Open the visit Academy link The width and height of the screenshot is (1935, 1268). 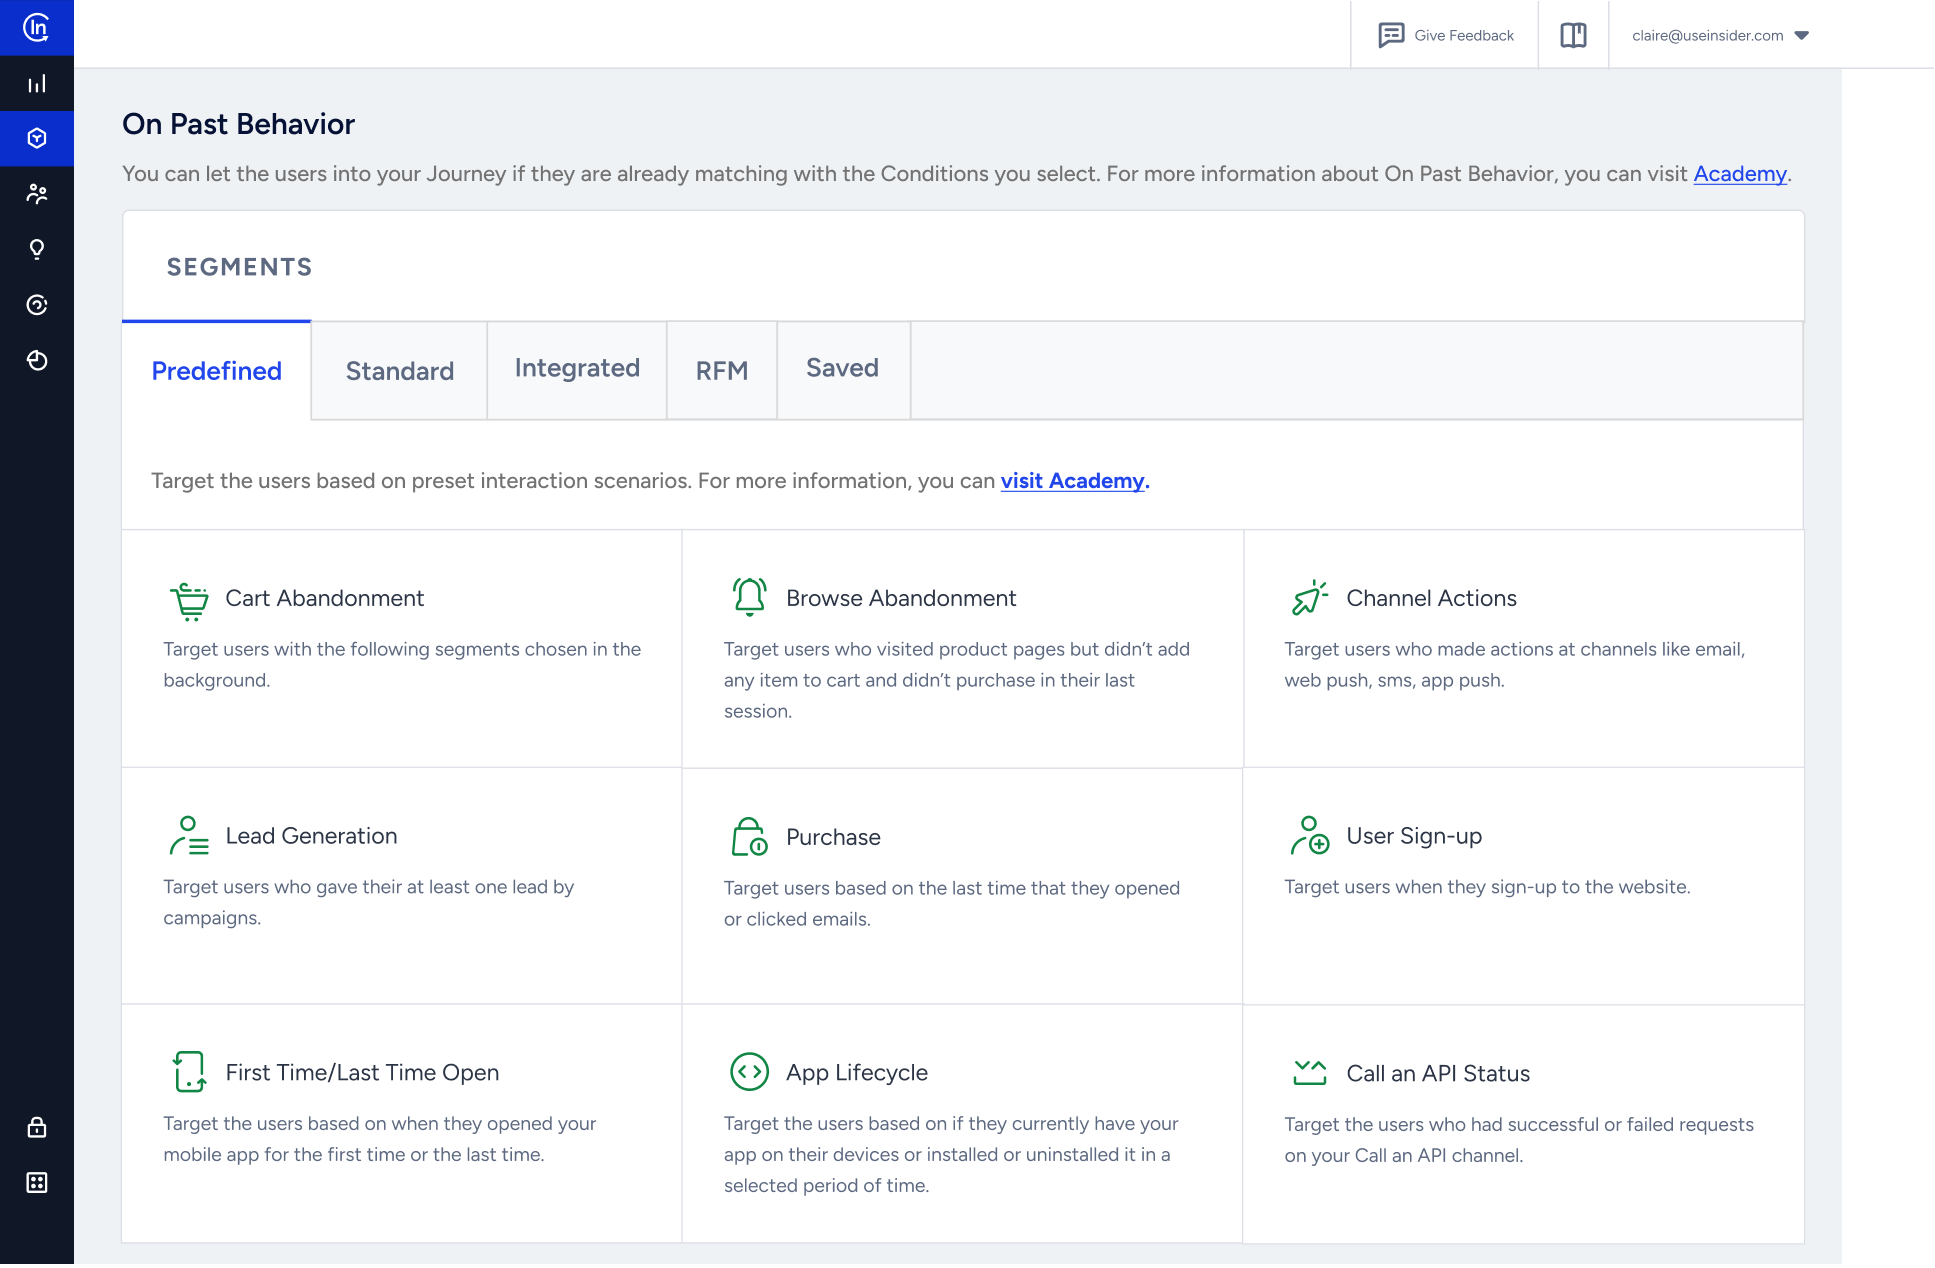(1072, 481)
